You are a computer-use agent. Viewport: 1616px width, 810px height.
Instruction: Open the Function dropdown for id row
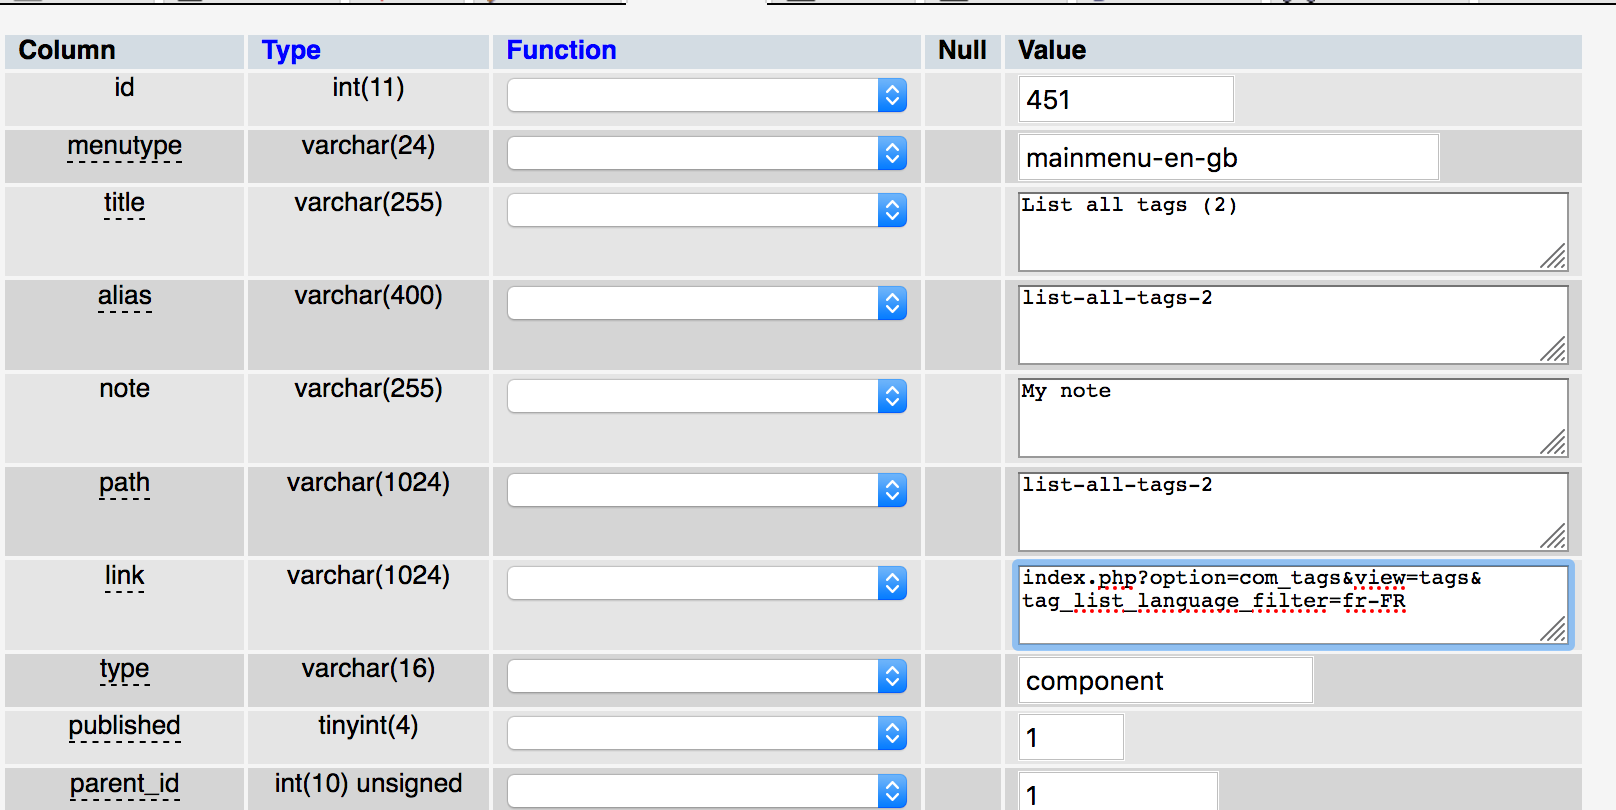click(707, 96)
